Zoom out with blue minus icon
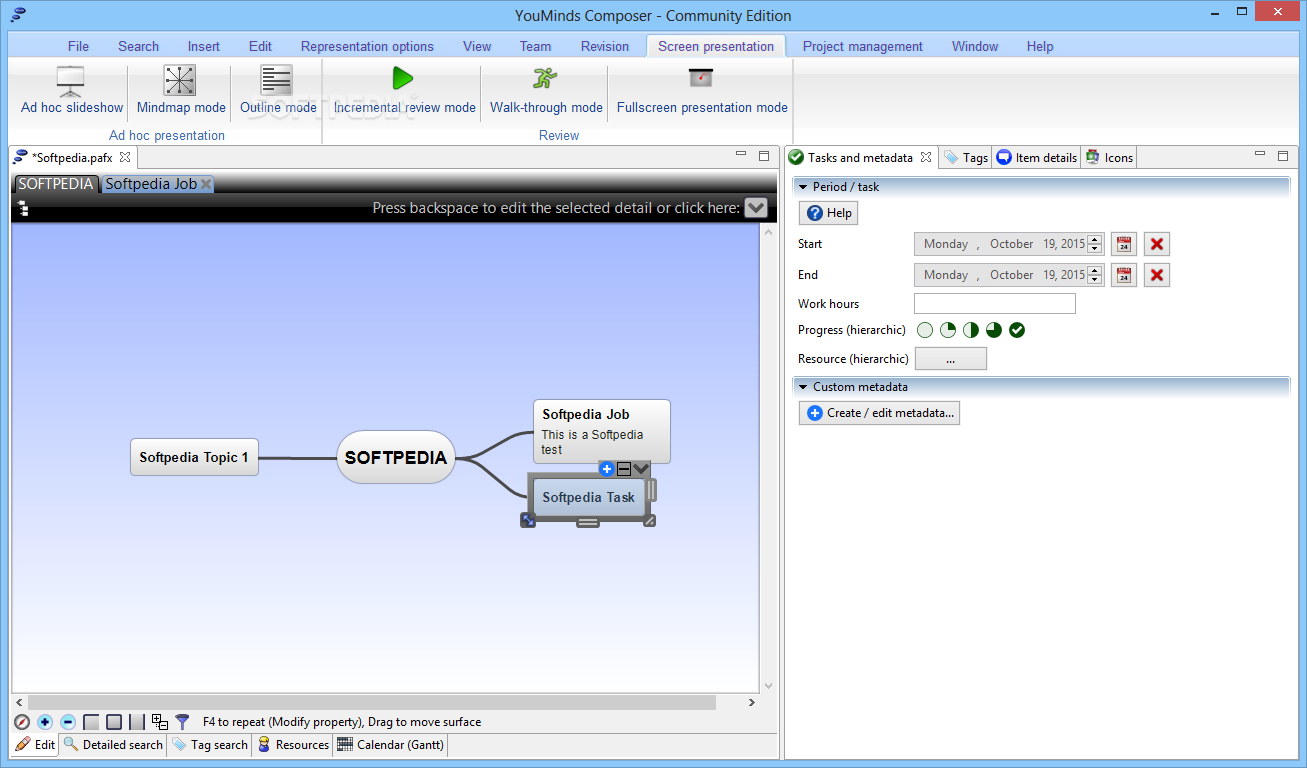This screenshot has height=768, width=1307. click(x=68, y=721)
